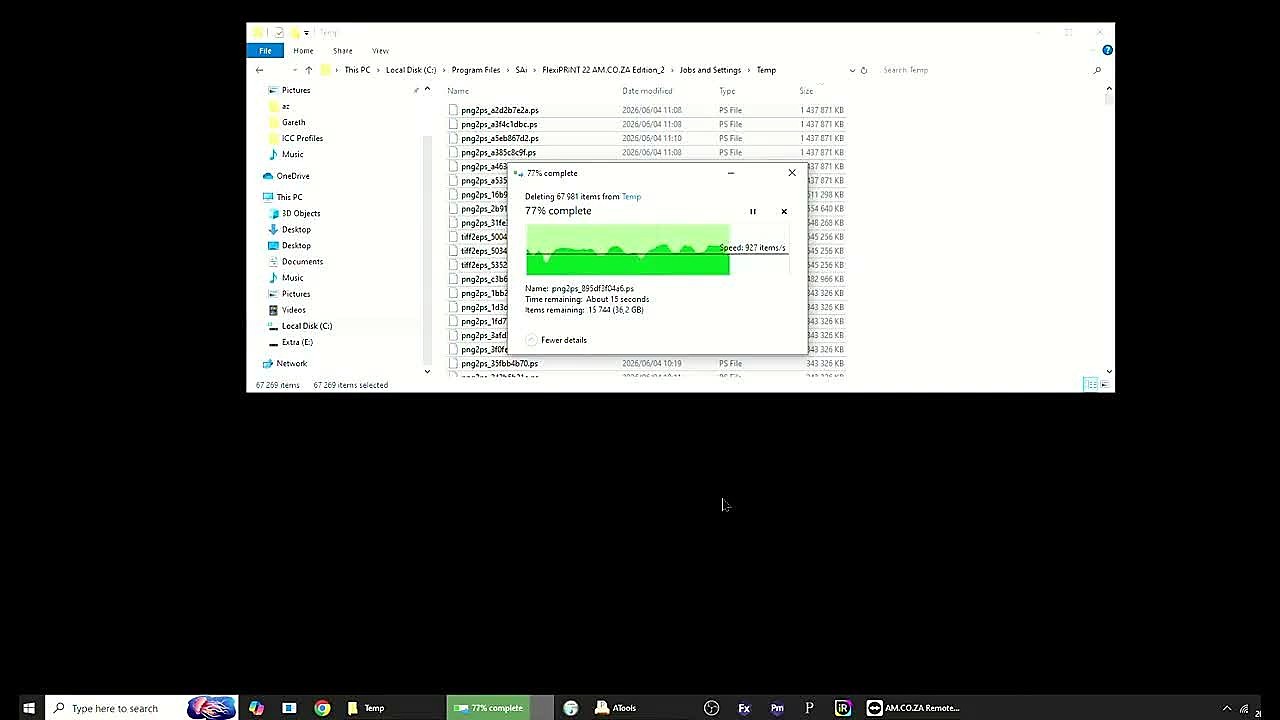Screen dimensions: 1280x720
Task: Open the Temp link in the delete dialog
Action: coord(631,197)
